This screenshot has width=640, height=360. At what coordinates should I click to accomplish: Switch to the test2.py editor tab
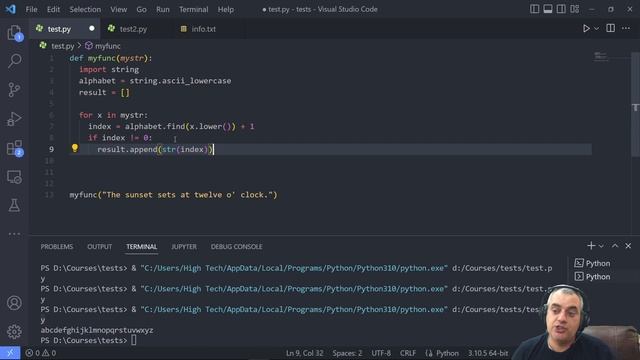133,29
